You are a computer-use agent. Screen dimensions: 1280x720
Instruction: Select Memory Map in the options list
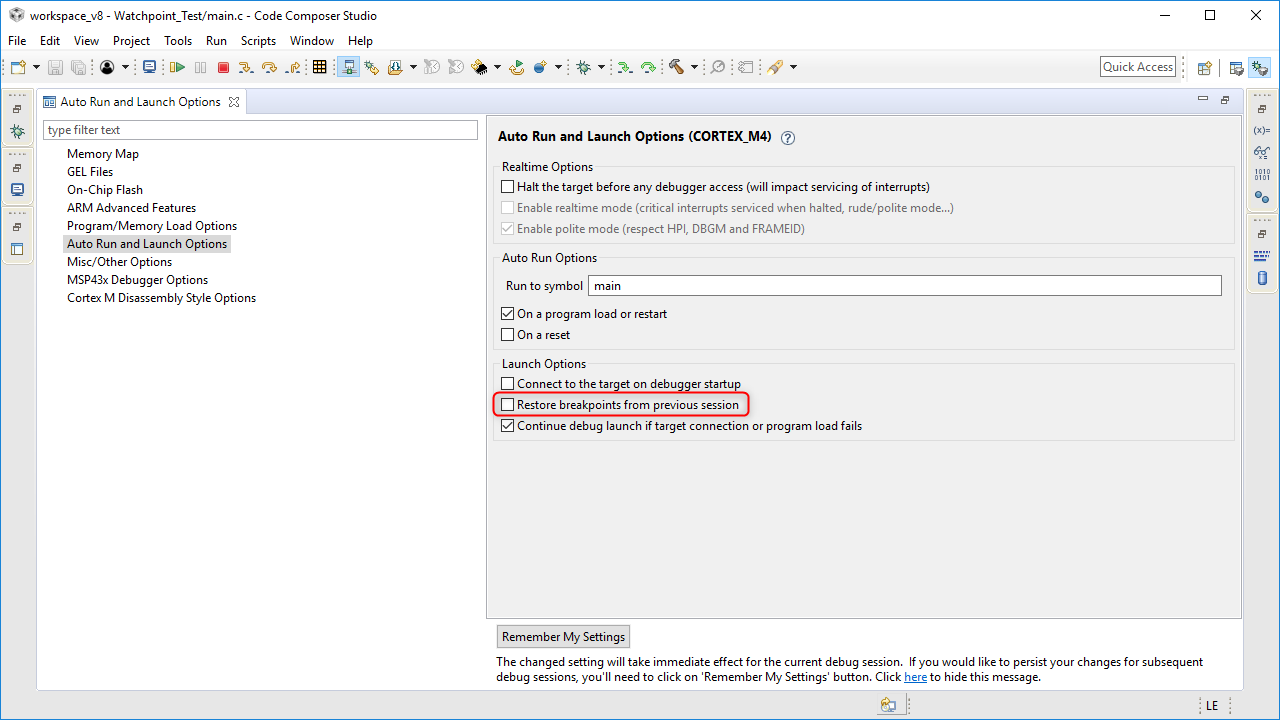103,154
